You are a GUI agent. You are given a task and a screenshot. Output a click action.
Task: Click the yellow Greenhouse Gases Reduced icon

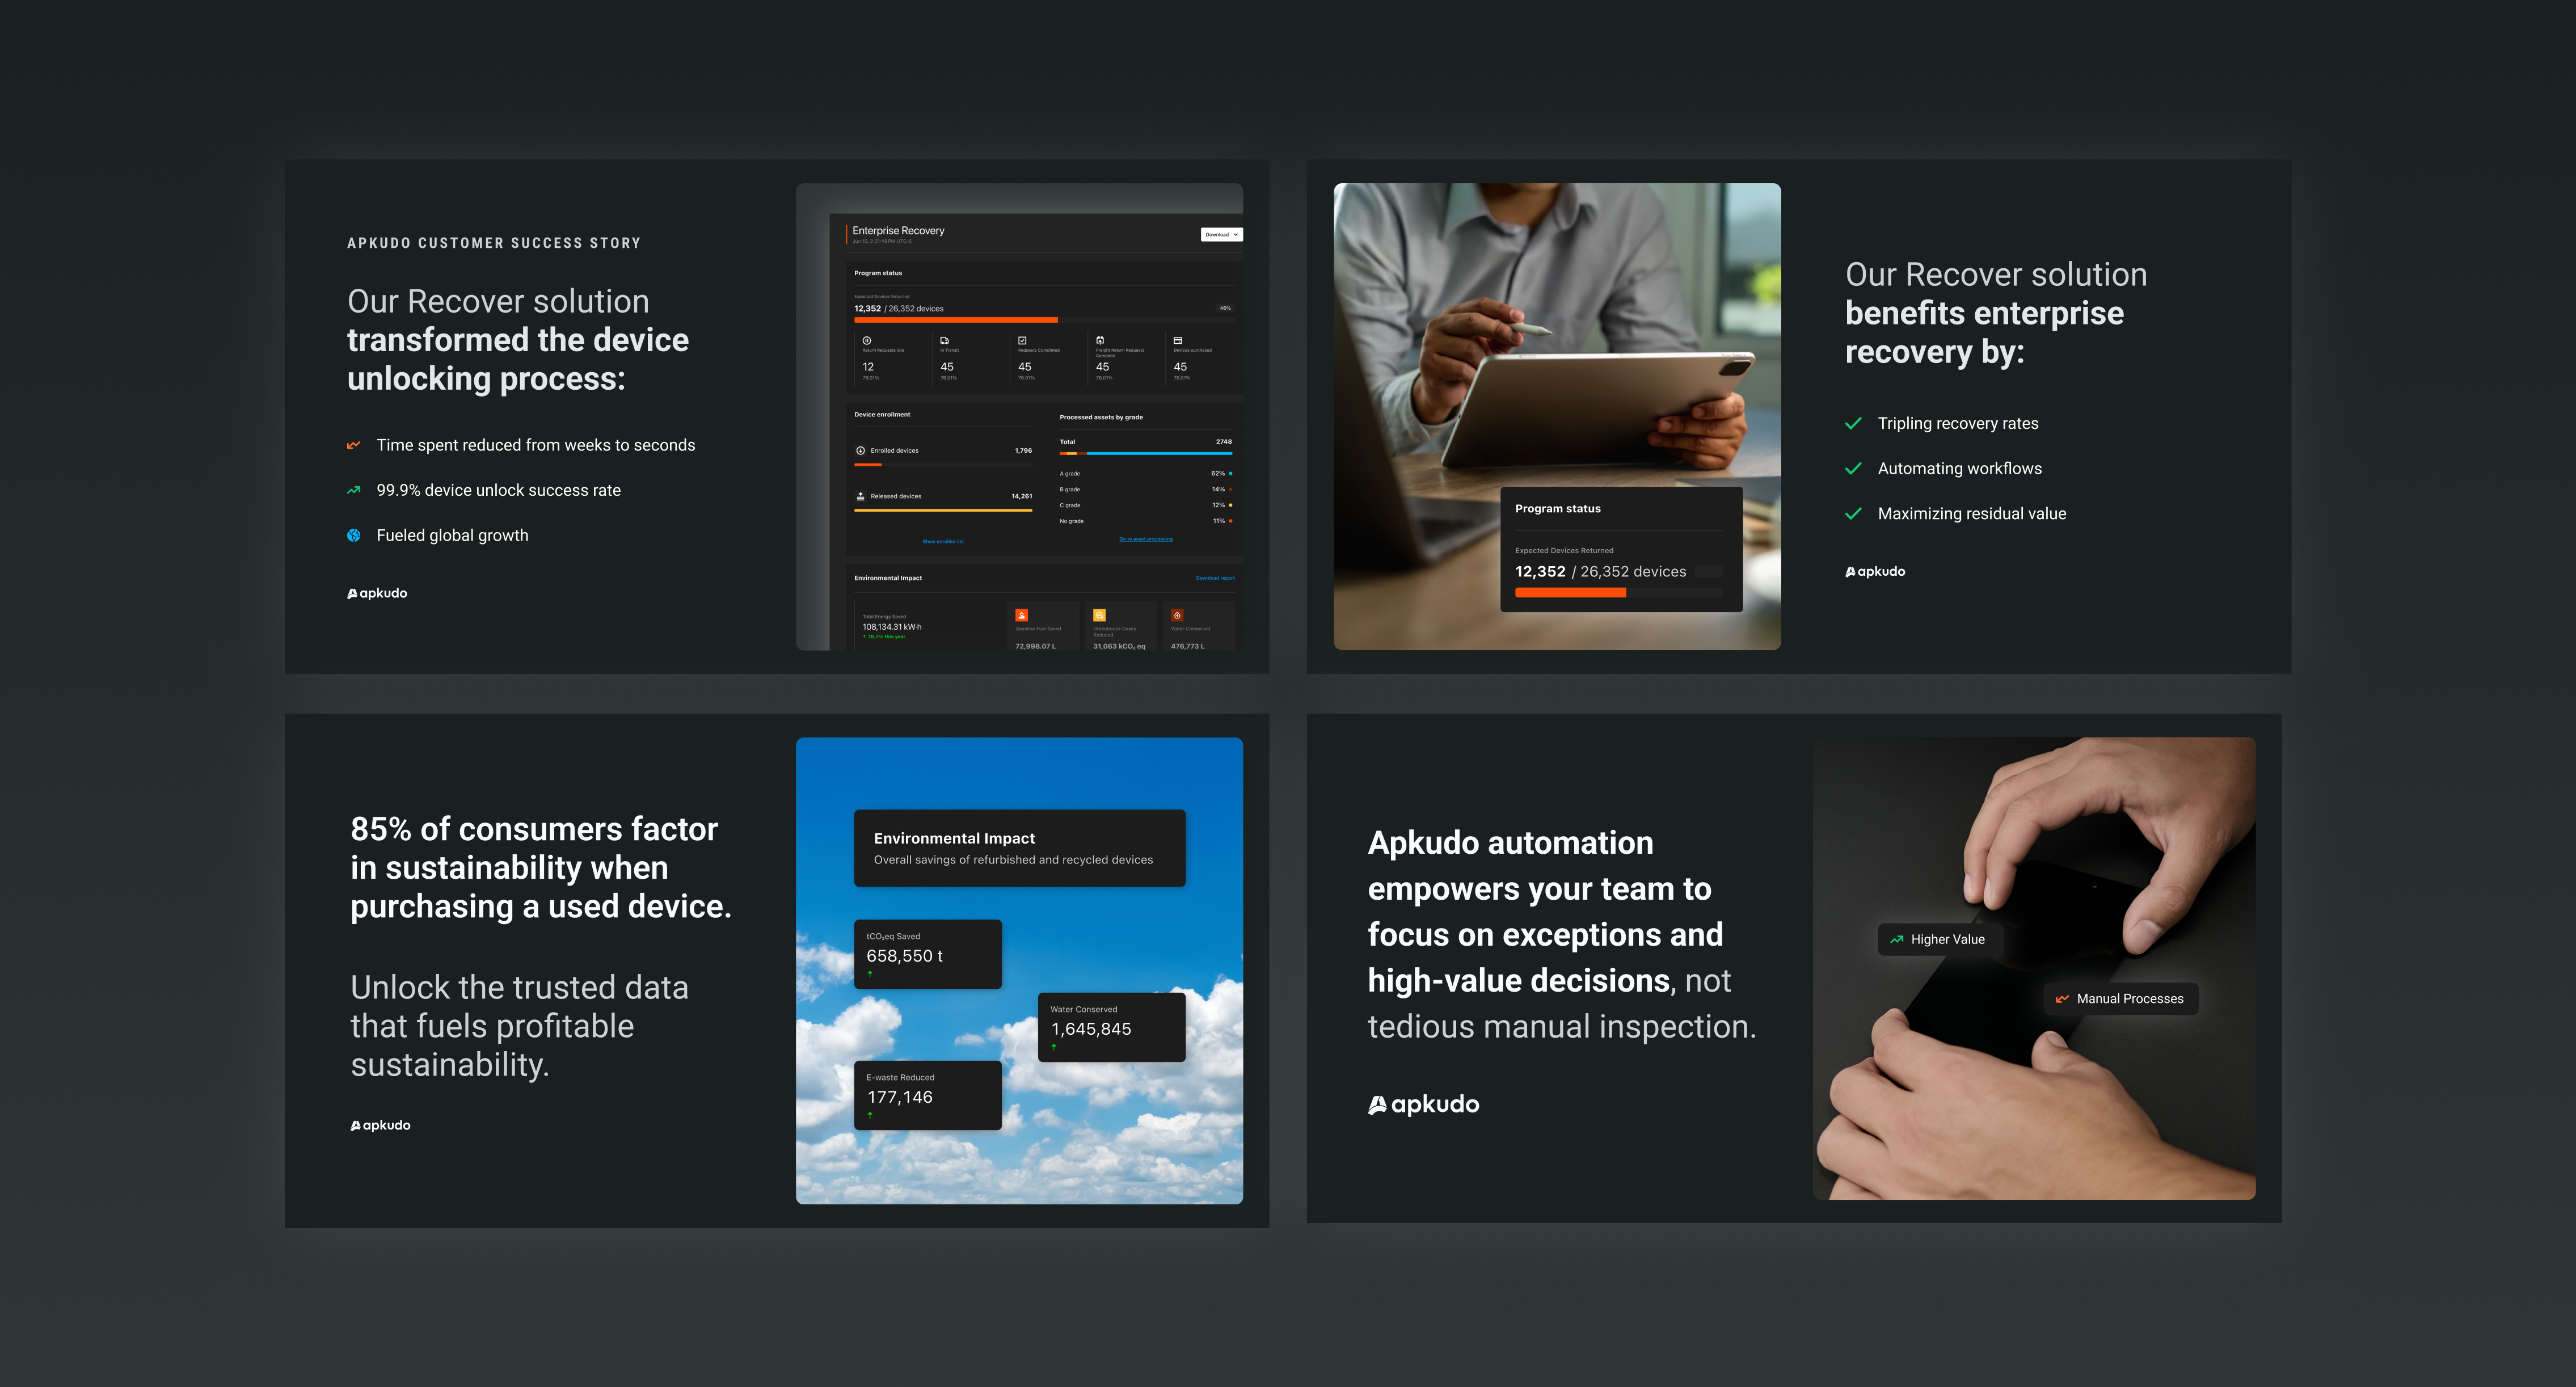1099,615
